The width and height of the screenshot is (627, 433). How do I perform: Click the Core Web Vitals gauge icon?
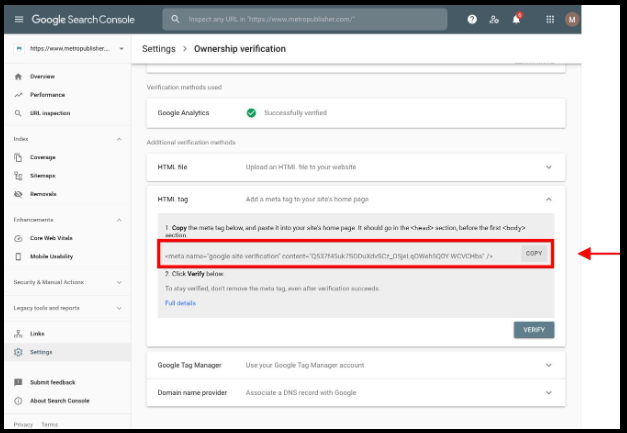coord(18,238)
